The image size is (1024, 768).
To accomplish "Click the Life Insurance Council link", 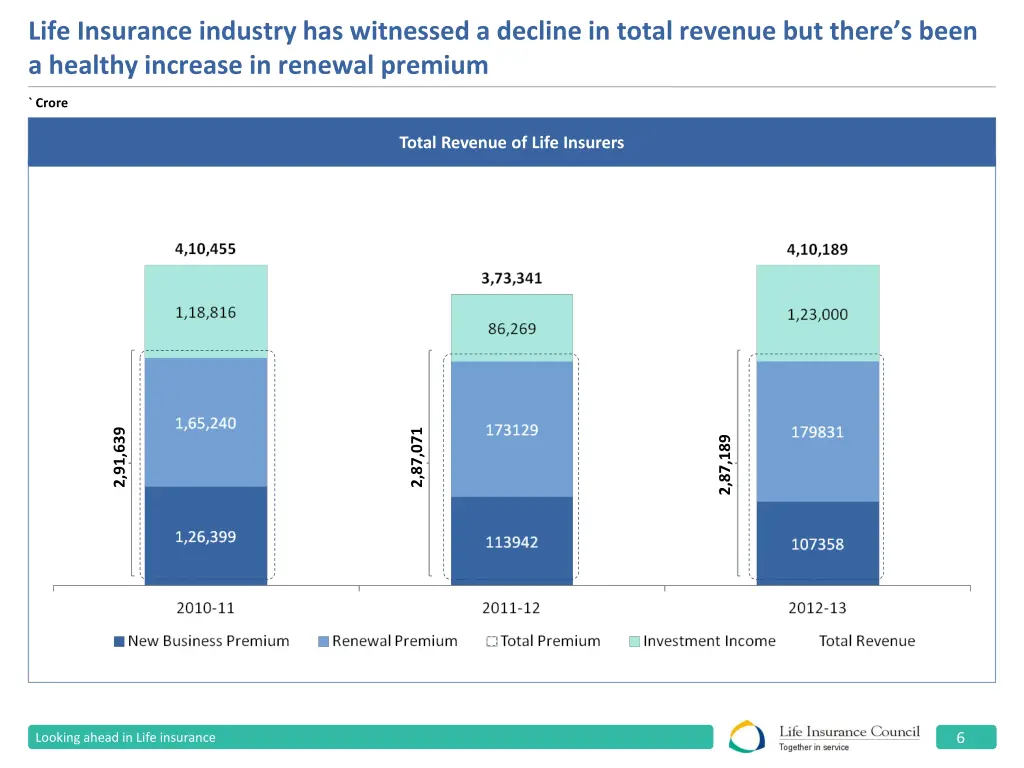I will click(849, 731).
